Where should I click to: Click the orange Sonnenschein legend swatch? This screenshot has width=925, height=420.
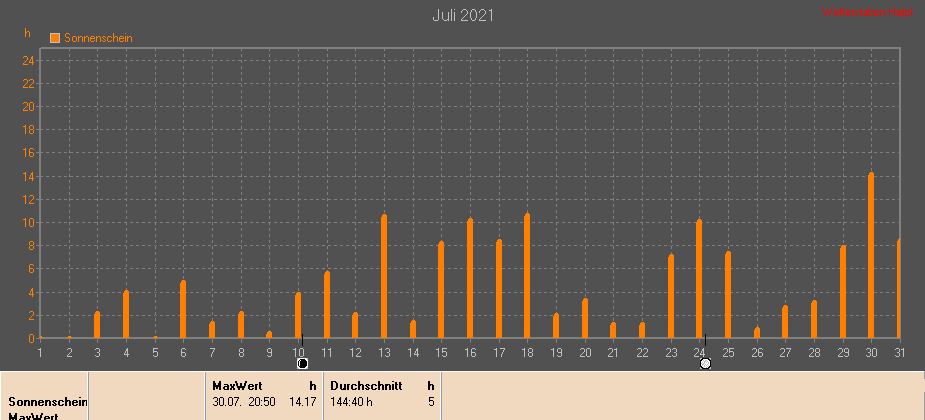55,38
